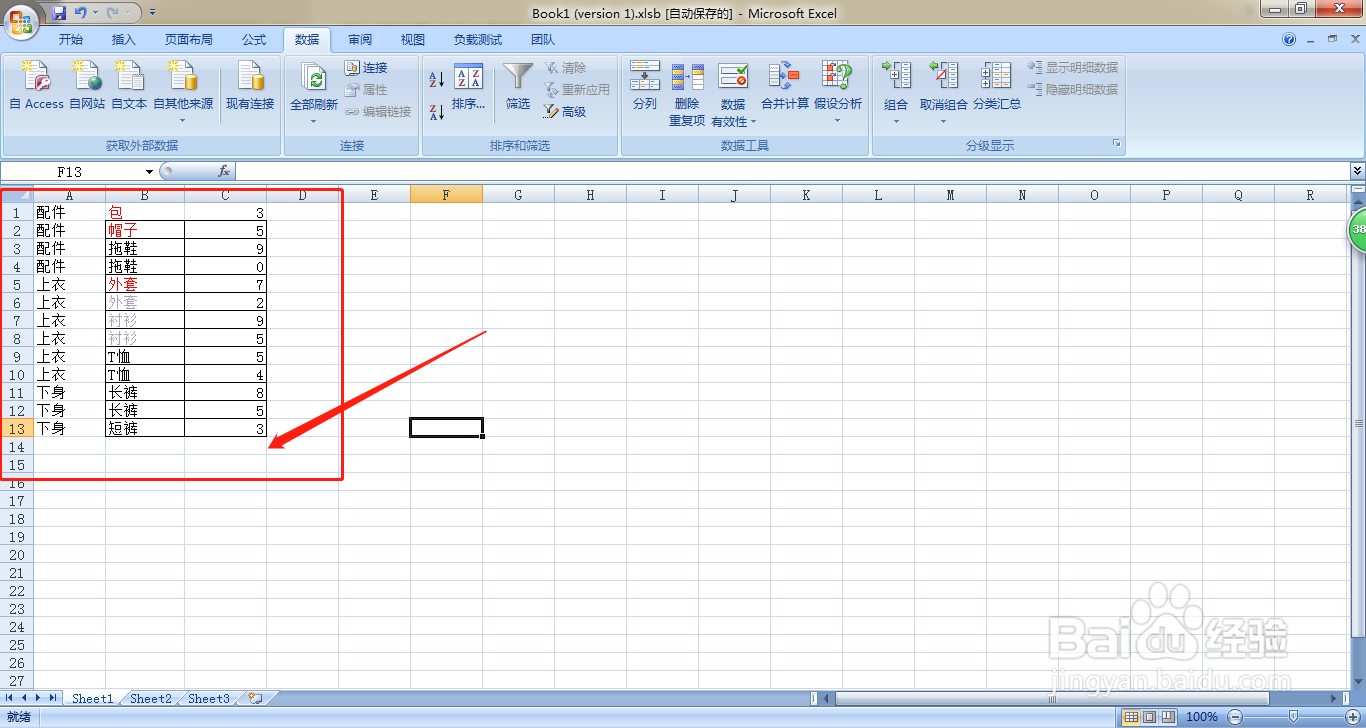This screenshot has width=1366, height=728.
Task: Select cell B2 containing 帽子
Action: 145,230
